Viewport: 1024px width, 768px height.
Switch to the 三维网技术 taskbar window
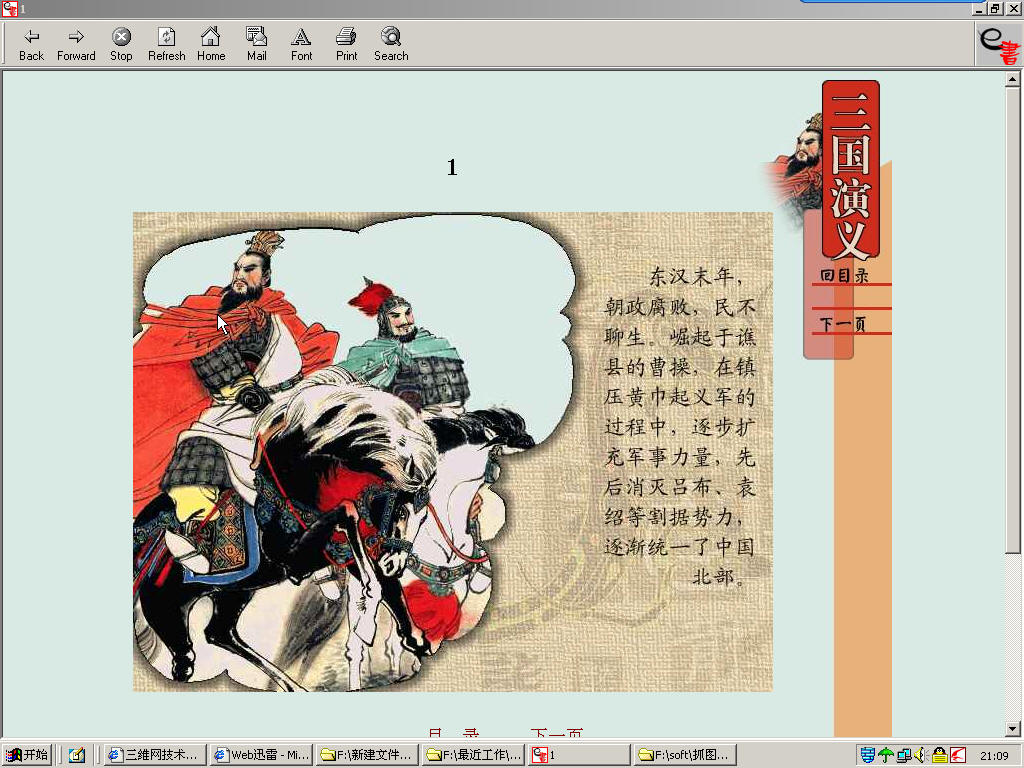click(155, 755)
